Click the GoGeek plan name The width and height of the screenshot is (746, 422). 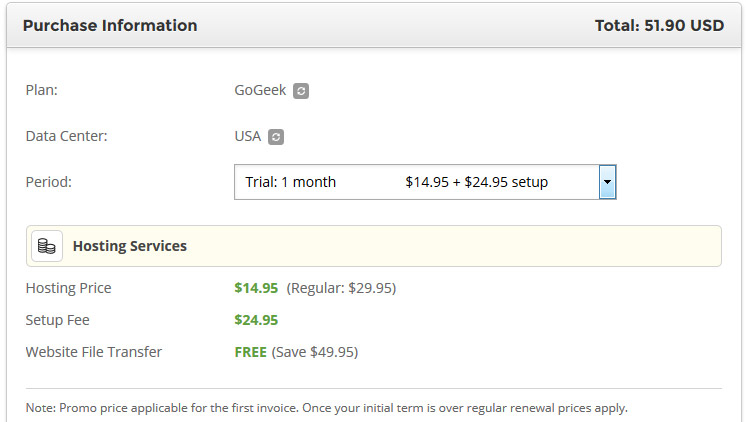tap(260, 90)
